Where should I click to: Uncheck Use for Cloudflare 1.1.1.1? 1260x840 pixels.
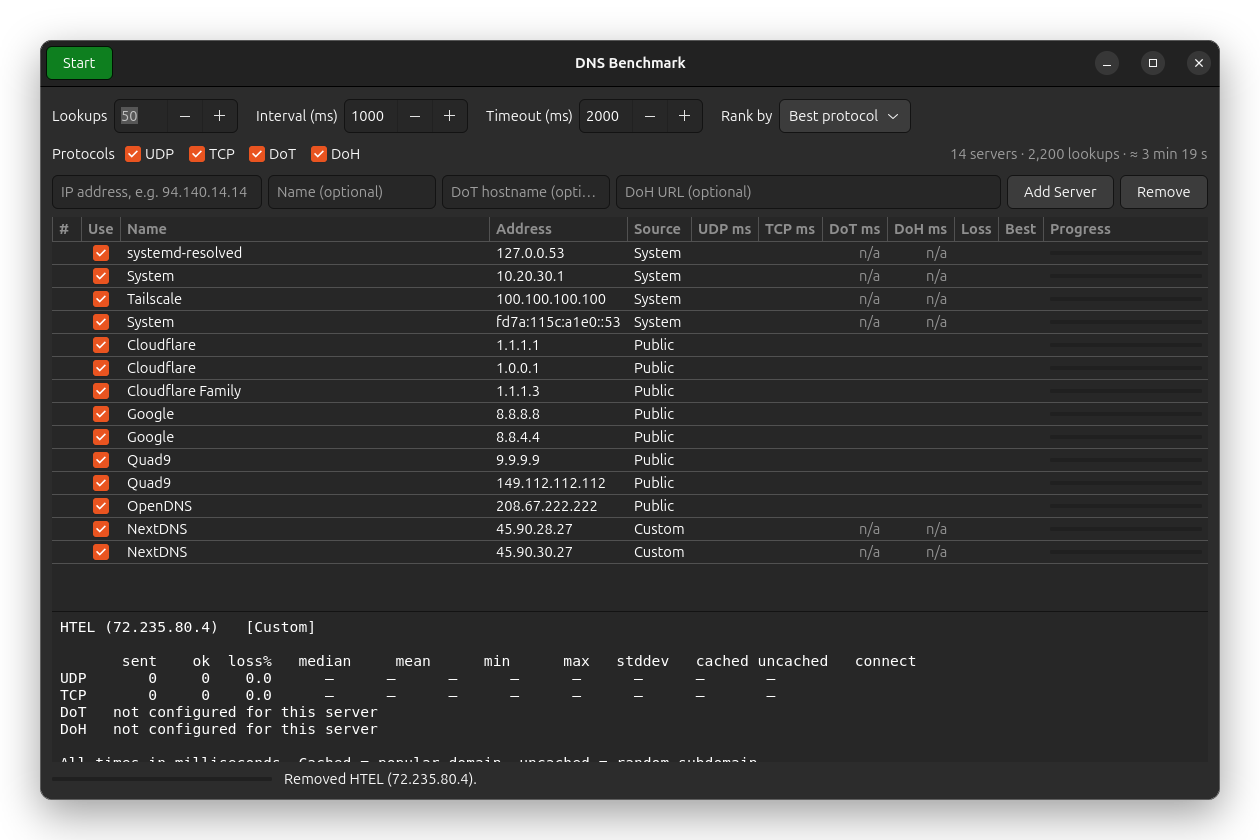pyautogui.click(x=101, y=345)
